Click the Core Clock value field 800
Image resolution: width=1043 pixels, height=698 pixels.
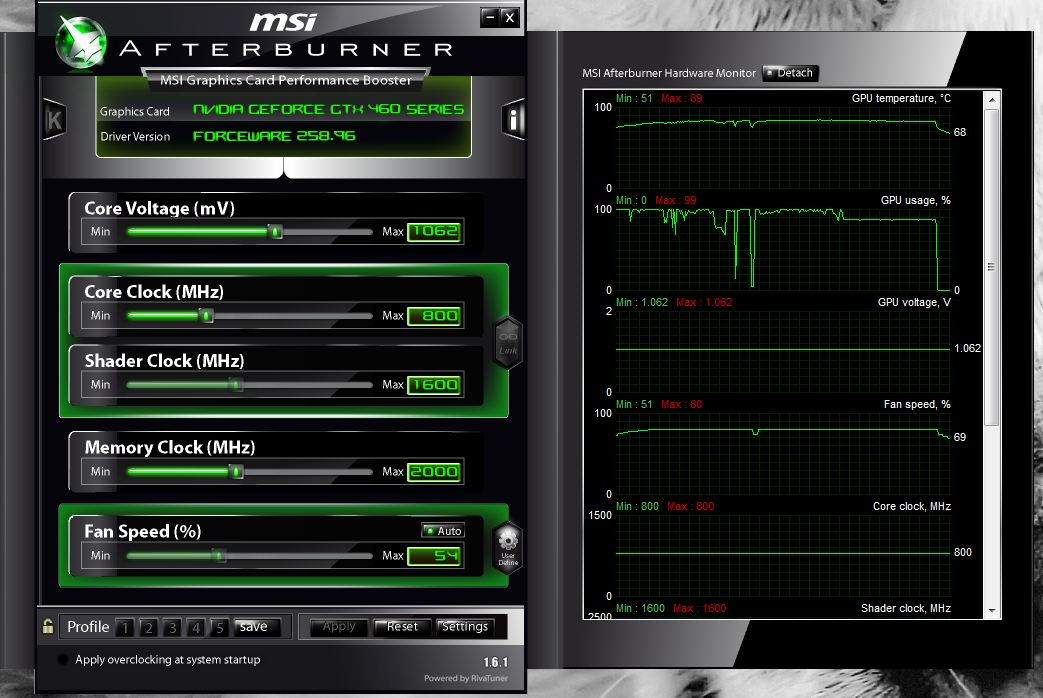[x=434, y=315]
